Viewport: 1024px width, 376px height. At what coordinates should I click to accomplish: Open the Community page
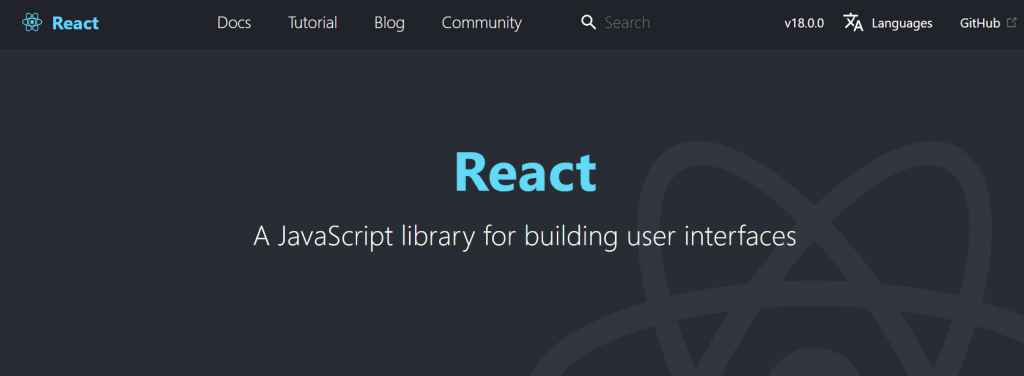point(482,23)
